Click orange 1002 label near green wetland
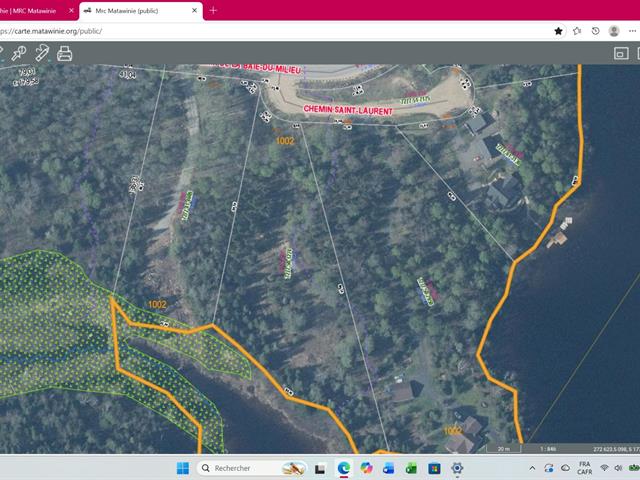 point(157,304)
